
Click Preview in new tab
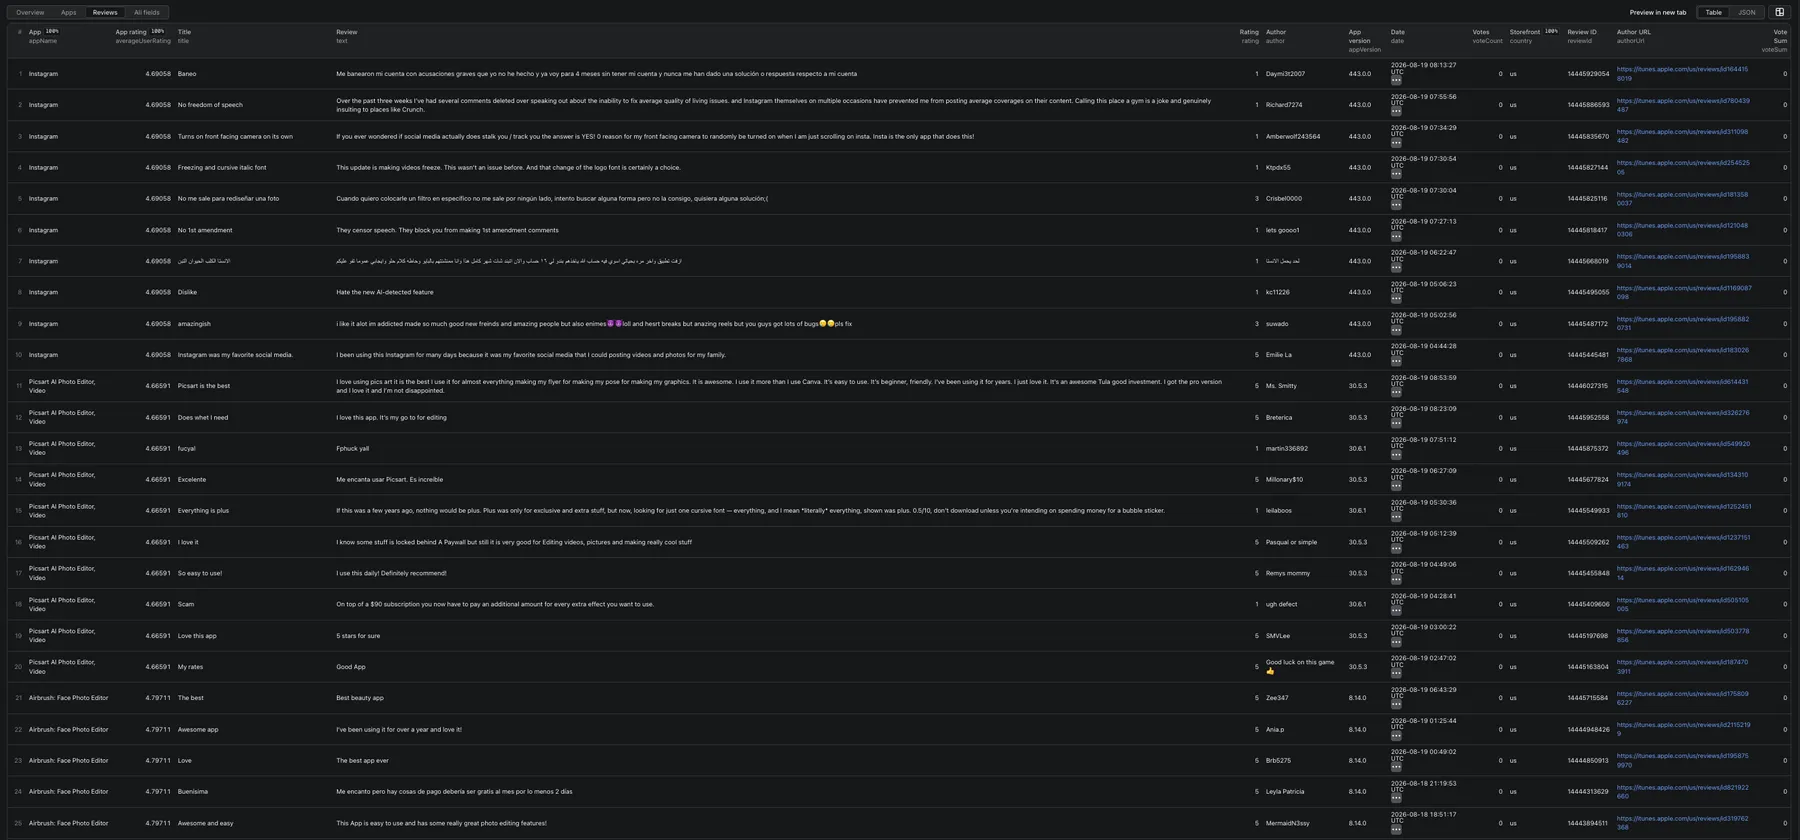point(1658,12)
